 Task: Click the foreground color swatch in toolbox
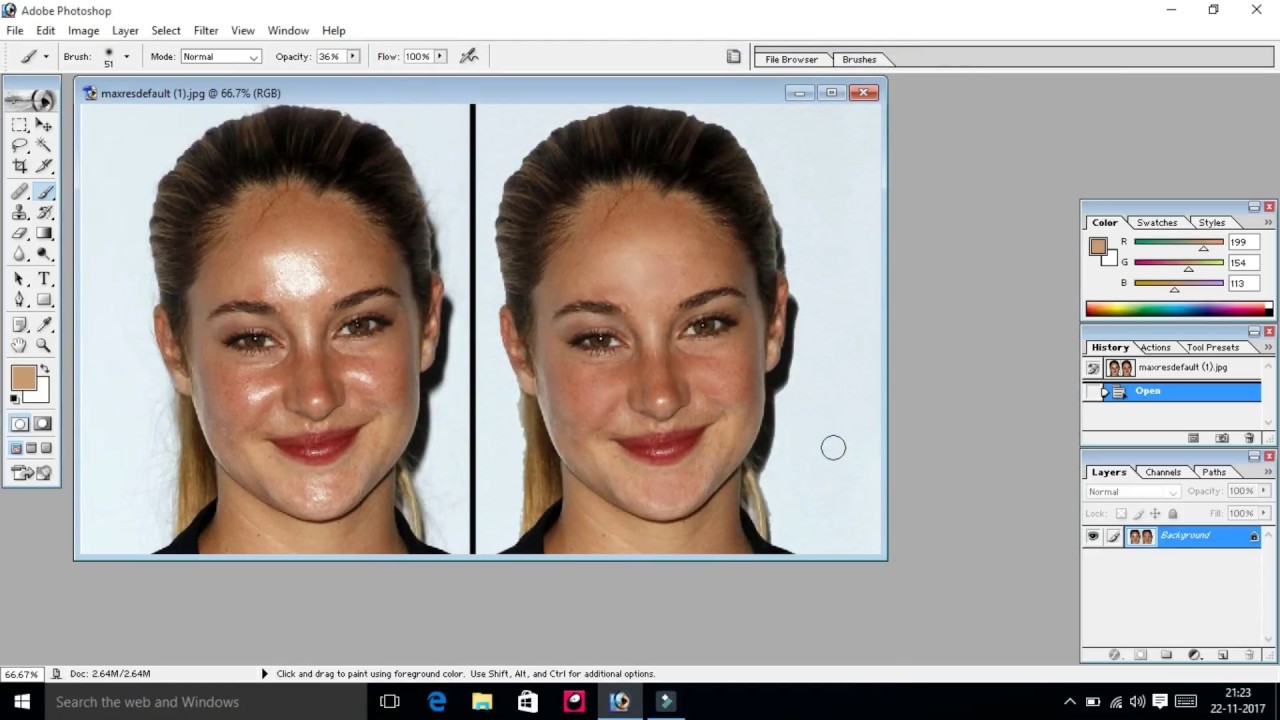23,379
